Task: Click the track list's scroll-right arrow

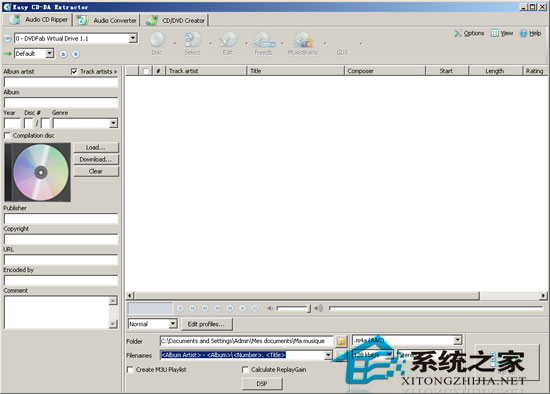Action: (x=543, y=296)
